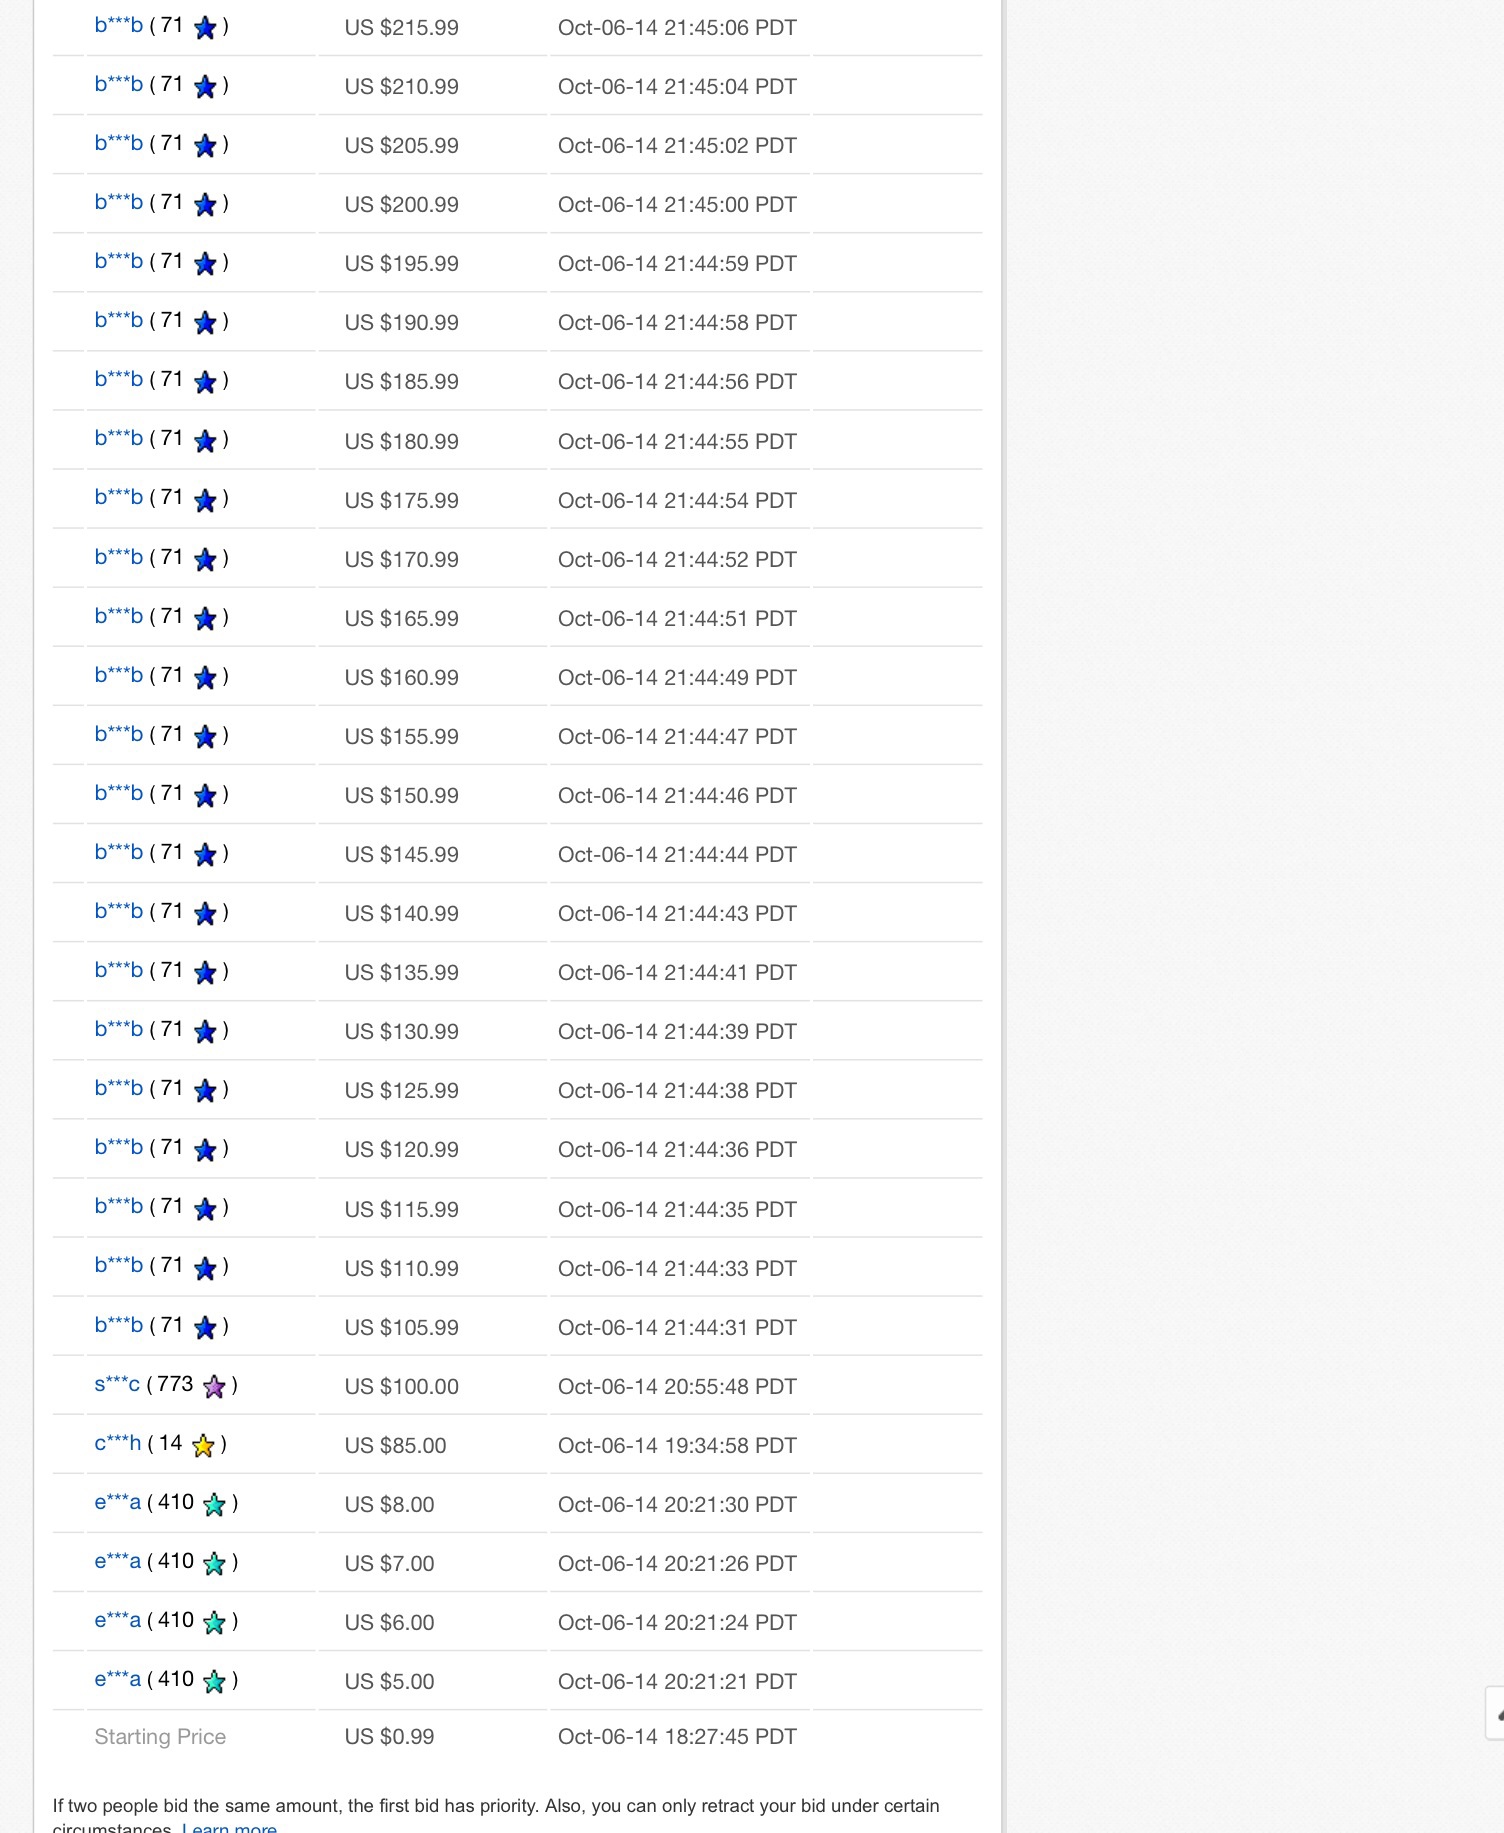The image size is (1504, 1833).
Task: Open bidder c***h profile link
Action: point(117,1444)
